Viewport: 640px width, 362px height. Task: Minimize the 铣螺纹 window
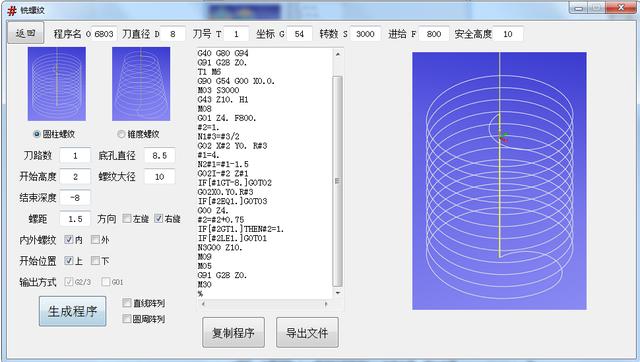(578, 8)
